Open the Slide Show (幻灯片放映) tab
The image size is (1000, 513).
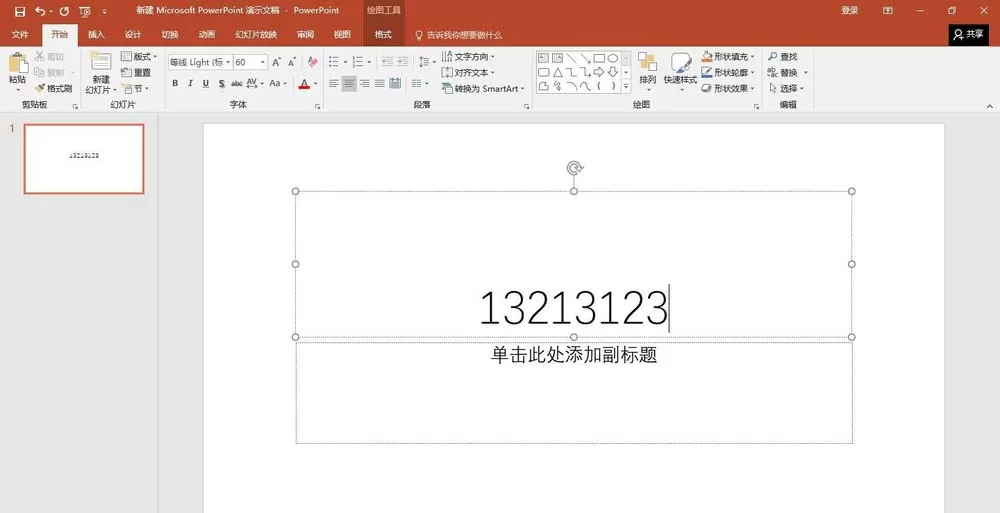point(256,34)
